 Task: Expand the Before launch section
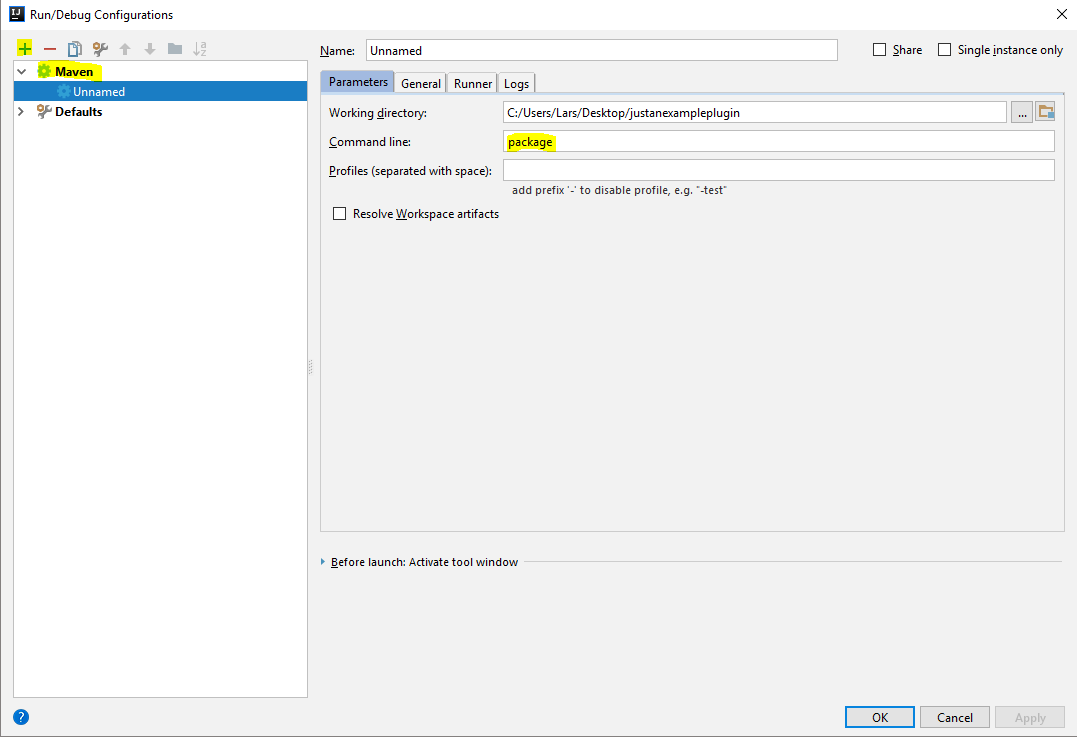point(322,561)
